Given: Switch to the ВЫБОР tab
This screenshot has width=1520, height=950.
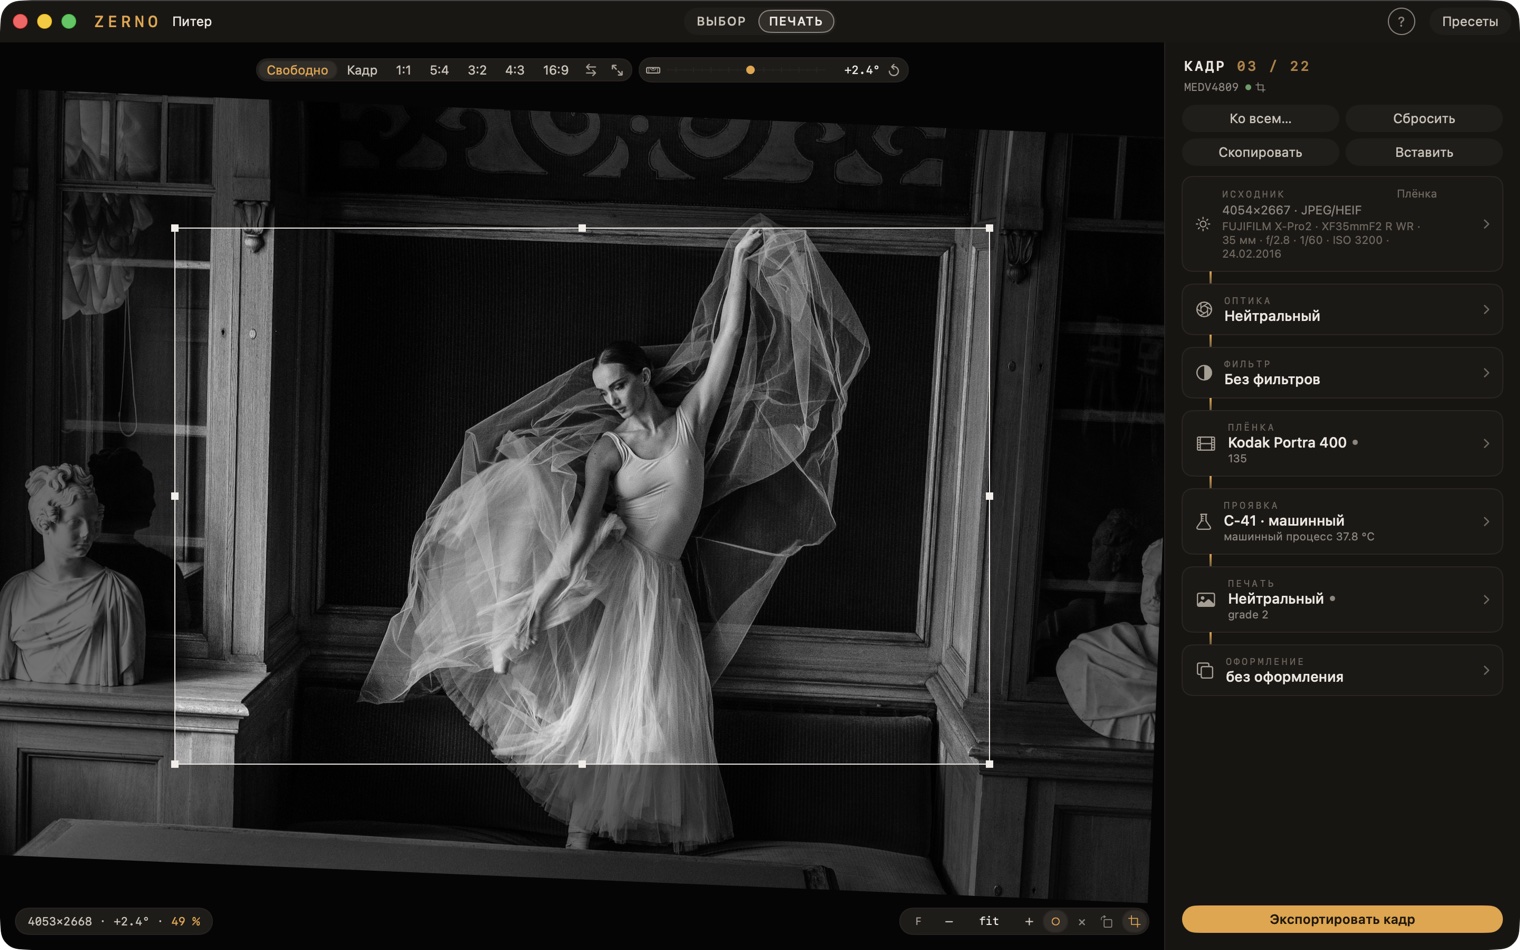Looking at the screenshot, I should coord(721,21).
